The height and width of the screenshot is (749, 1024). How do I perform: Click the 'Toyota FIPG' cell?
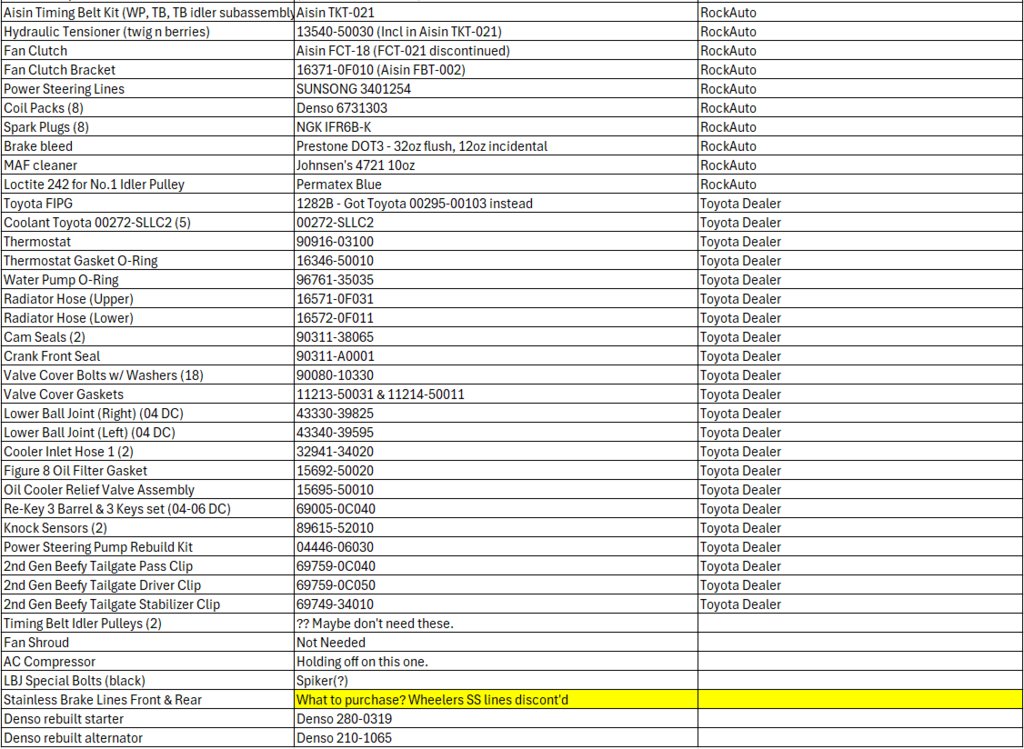point(148,203)
